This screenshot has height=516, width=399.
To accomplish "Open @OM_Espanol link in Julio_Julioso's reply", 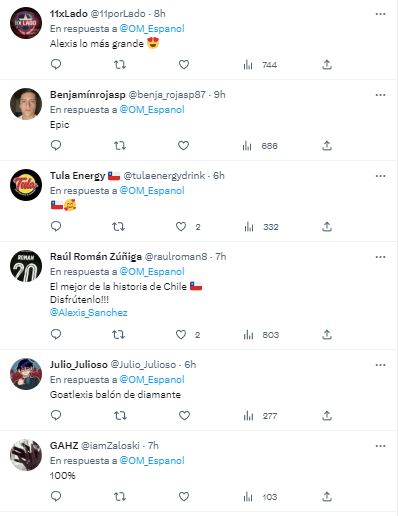I will (152, 379).
